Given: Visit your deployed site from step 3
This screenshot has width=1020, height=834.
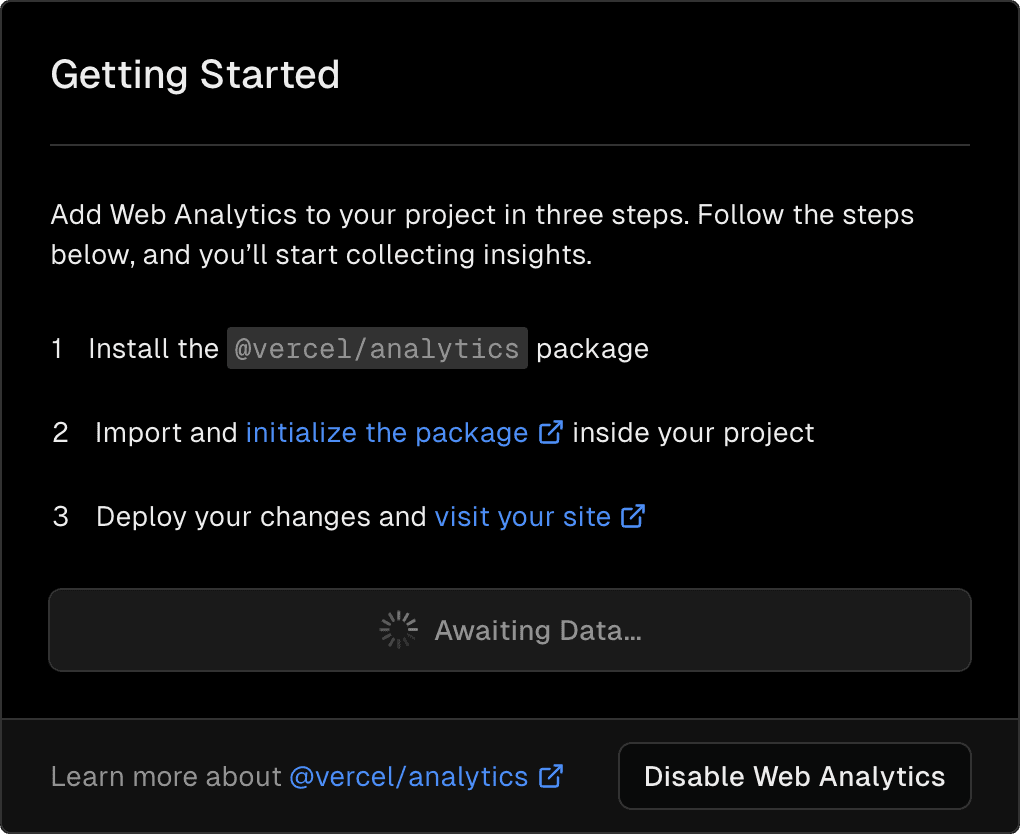Looking at the screenshot, I should point(524,517).
